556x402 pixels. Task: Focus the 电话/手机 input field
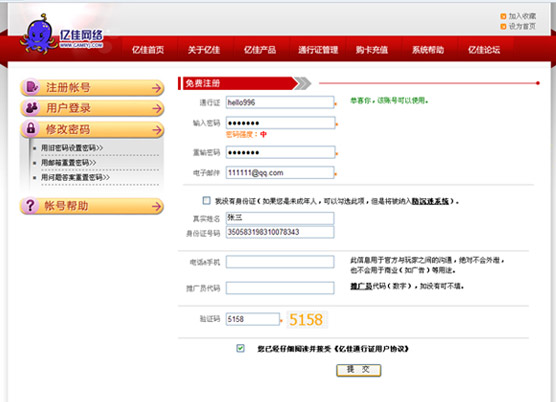280,262
